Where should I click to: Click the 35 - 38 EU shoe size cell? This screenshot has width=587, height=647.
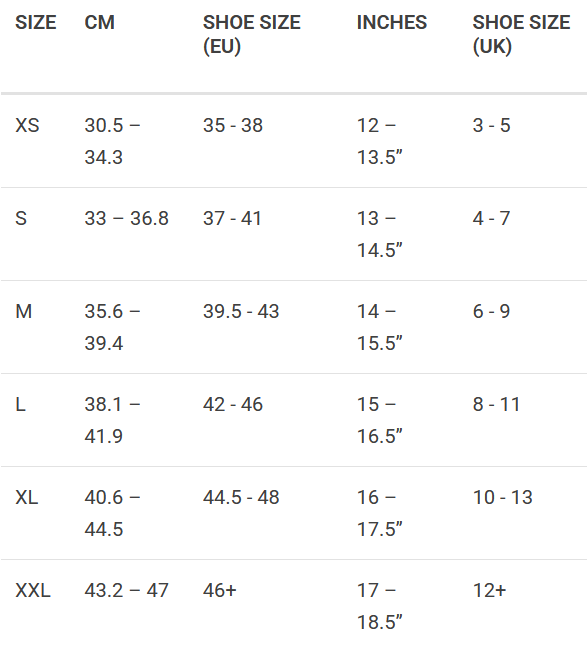[x=233, y=125]
